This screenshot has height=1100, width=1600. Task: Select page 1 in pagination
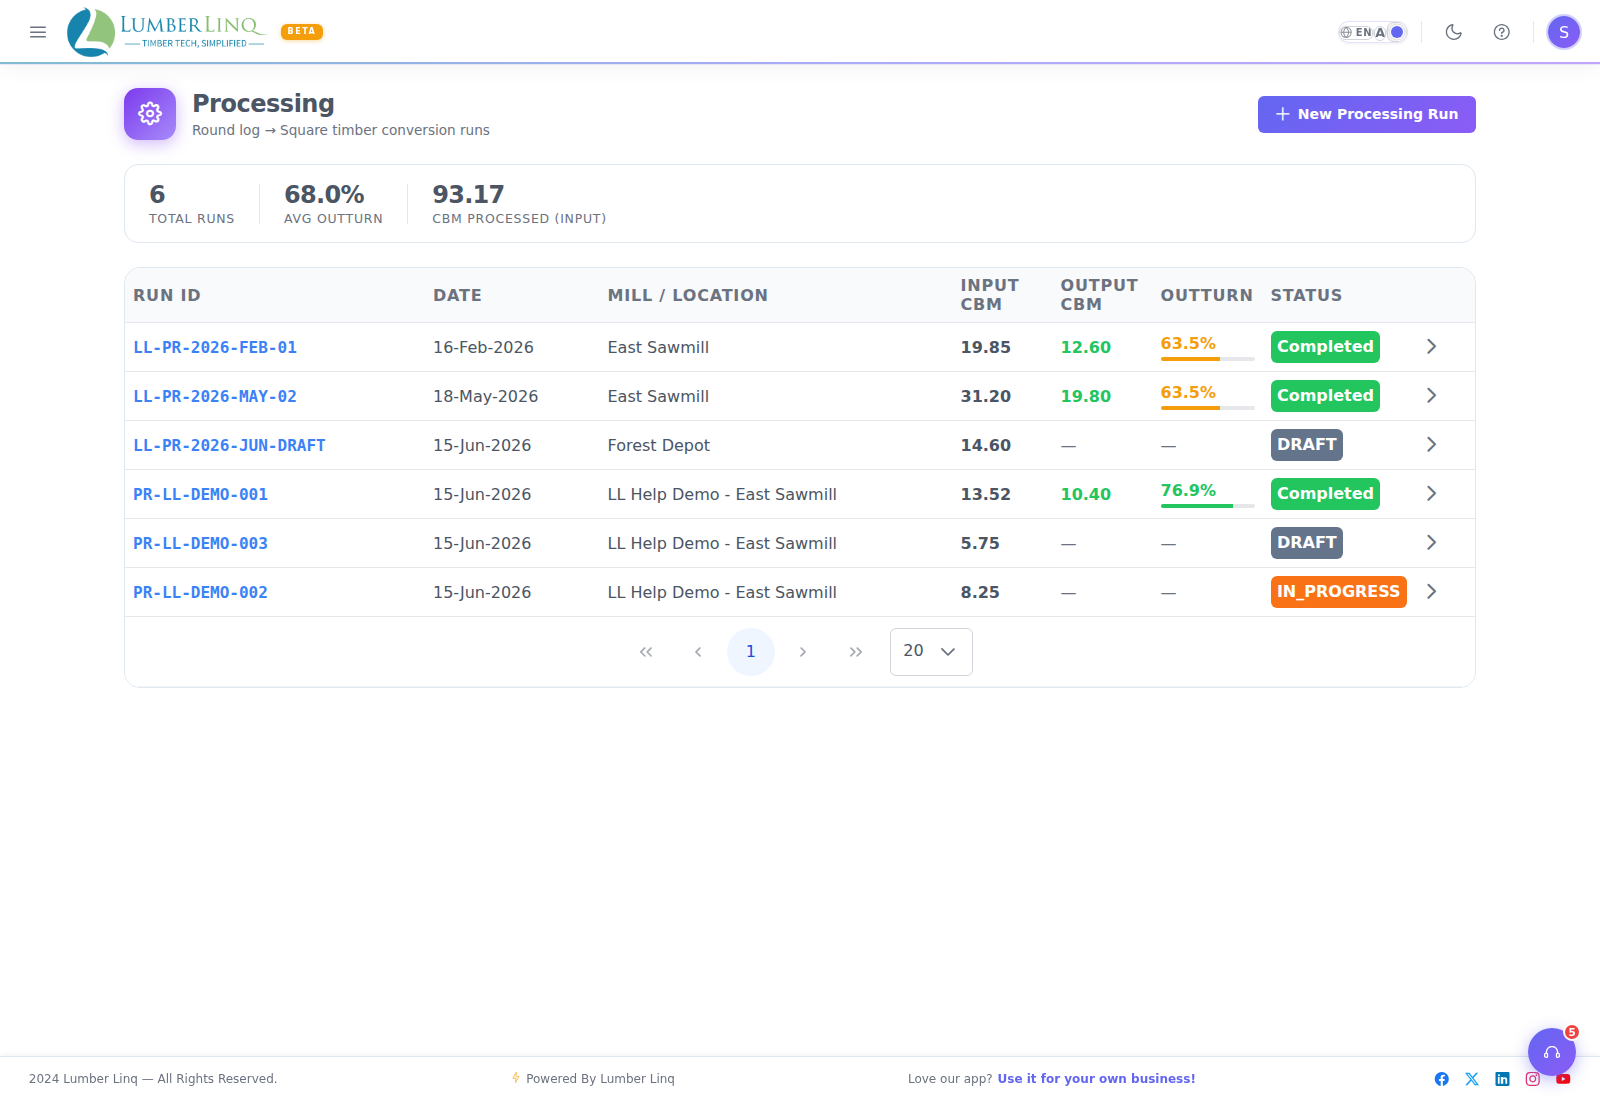point(751,652)
